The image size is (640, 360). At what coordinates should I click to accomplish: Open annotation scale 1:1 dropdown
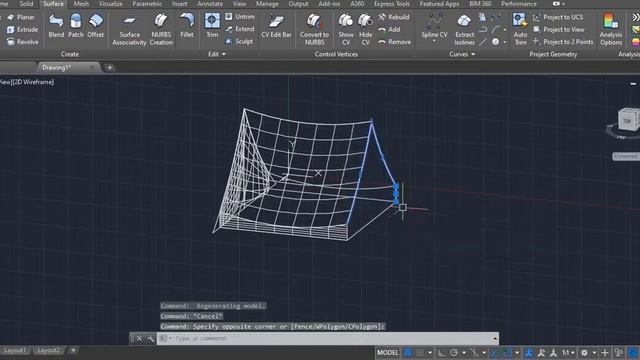569,353
